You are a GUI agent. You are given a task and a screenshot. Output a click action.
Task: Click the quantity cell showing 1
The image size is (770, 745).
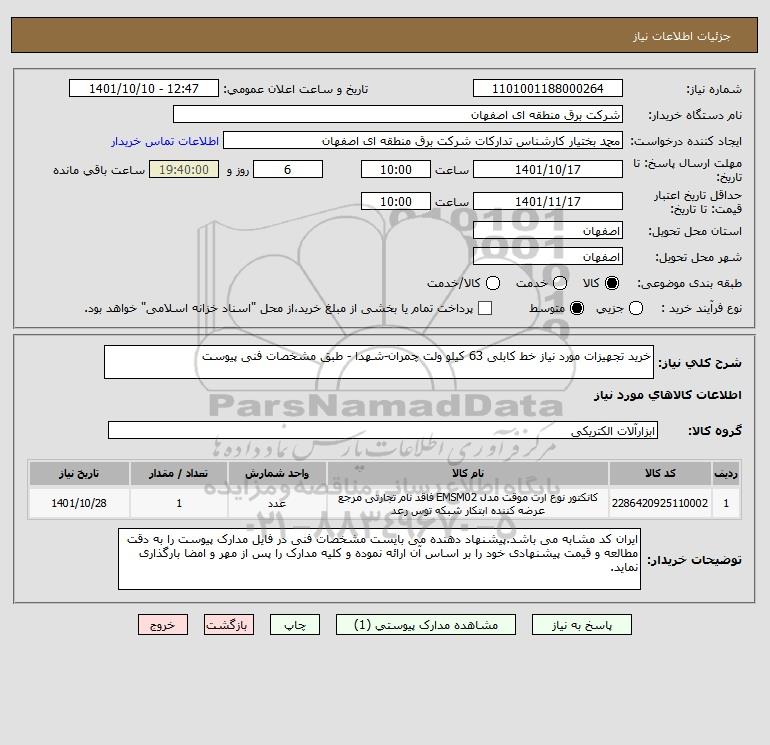point(179,503)
